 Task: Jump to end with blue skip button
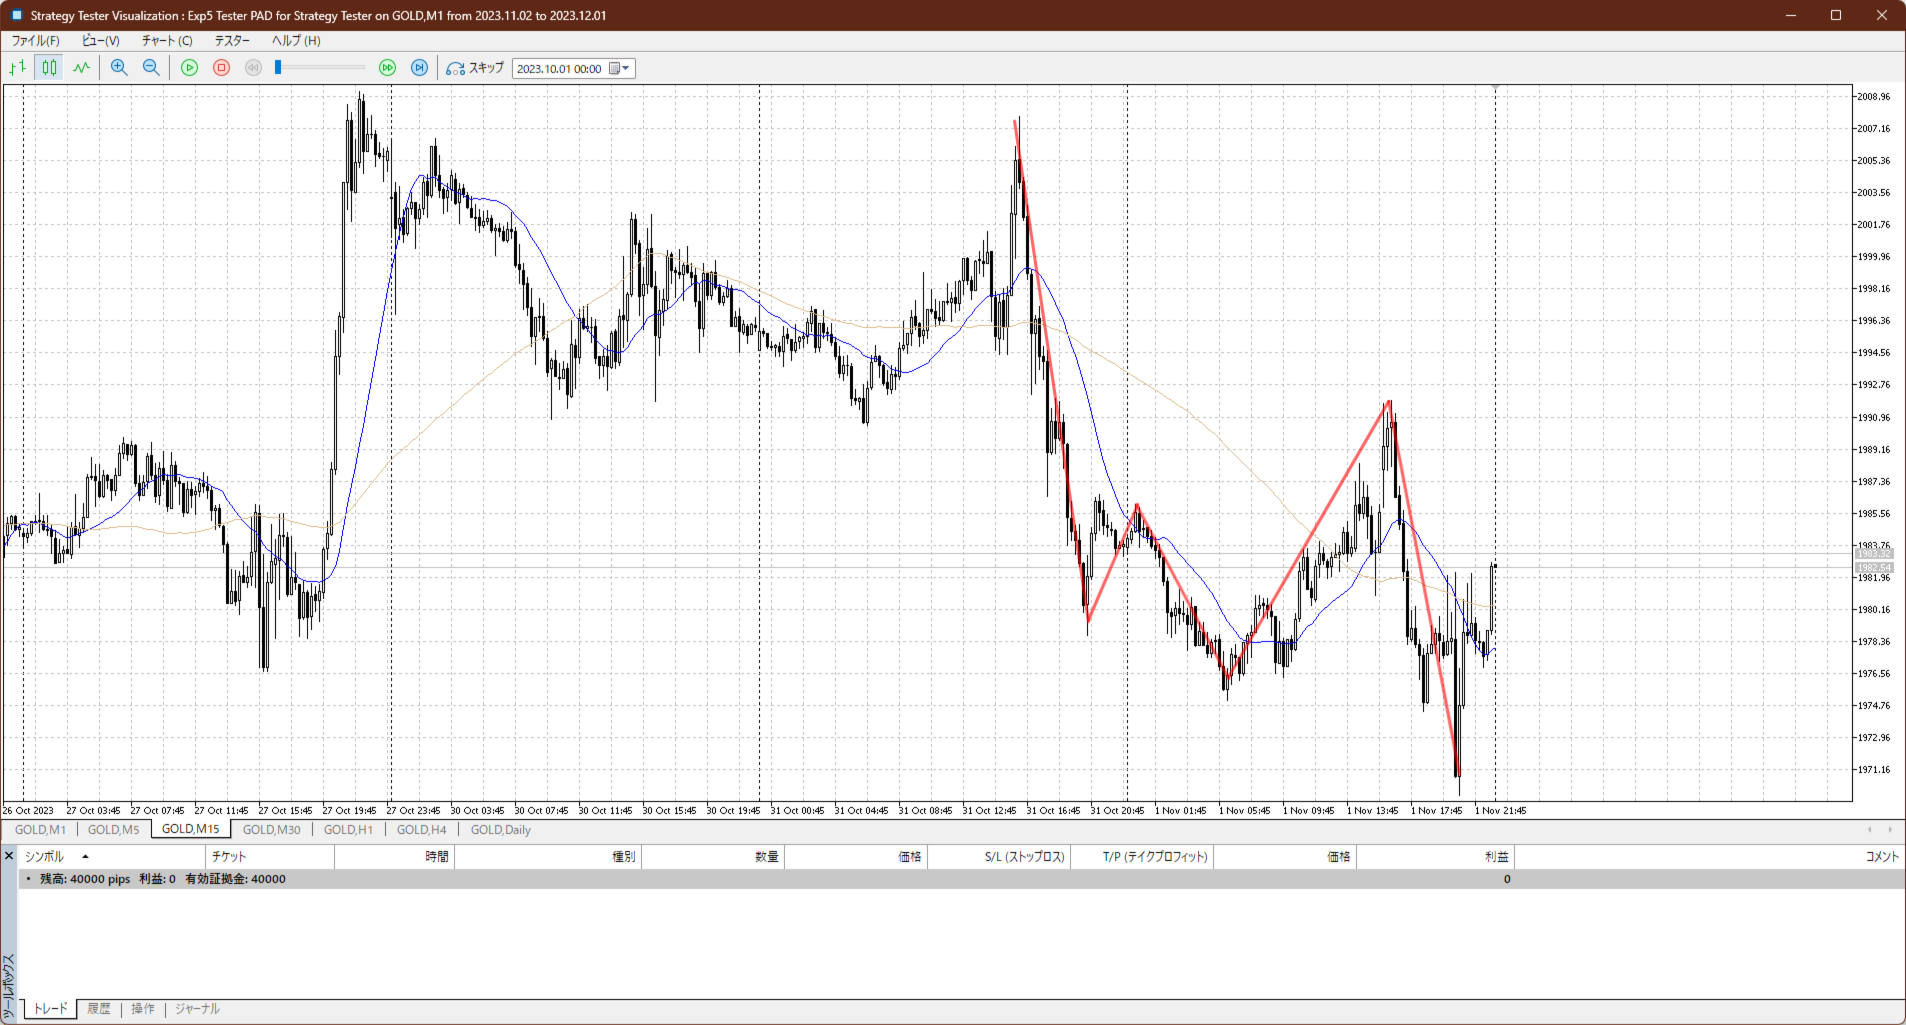(420, 68)
